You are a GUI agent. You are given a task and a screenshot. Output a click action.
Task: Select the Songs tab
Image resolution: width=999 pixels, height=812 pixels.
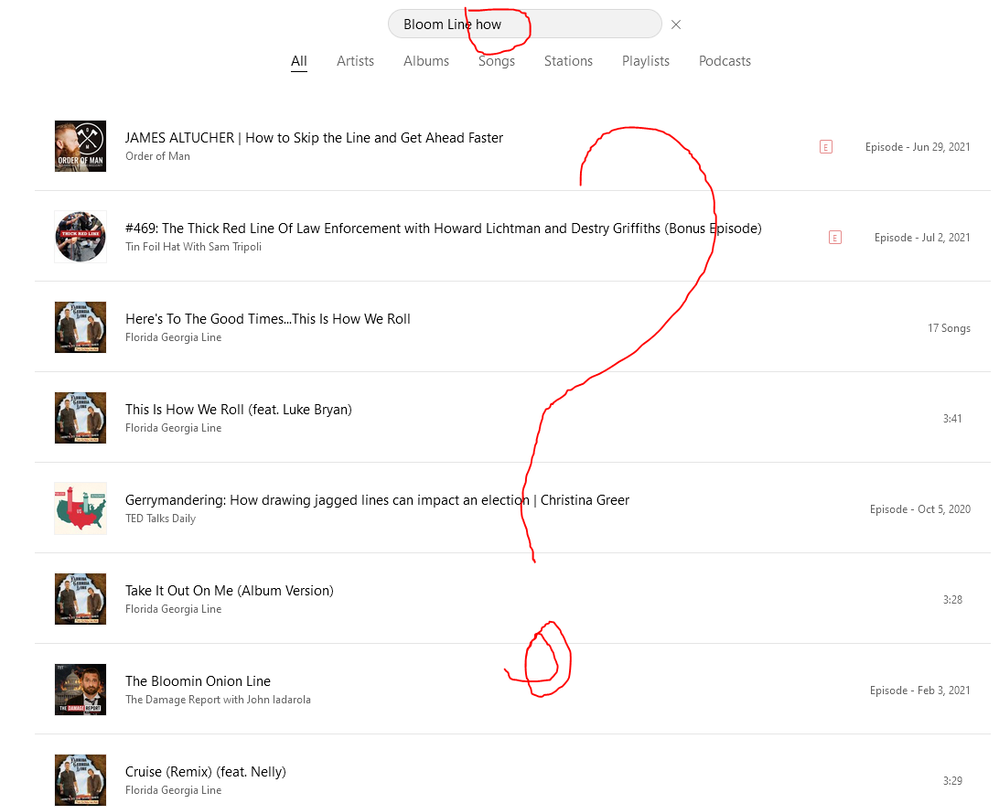[496, 61]
